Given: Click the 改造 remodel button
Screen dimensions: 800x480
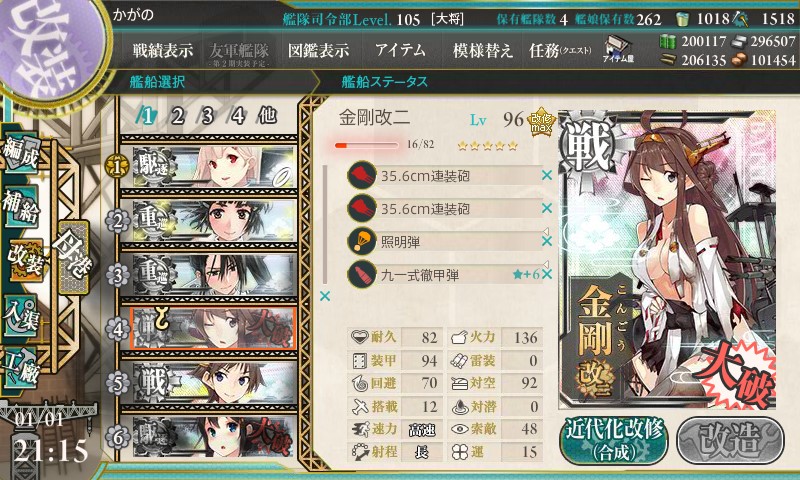Looking at the screenshot, I should tap(730, 440).
